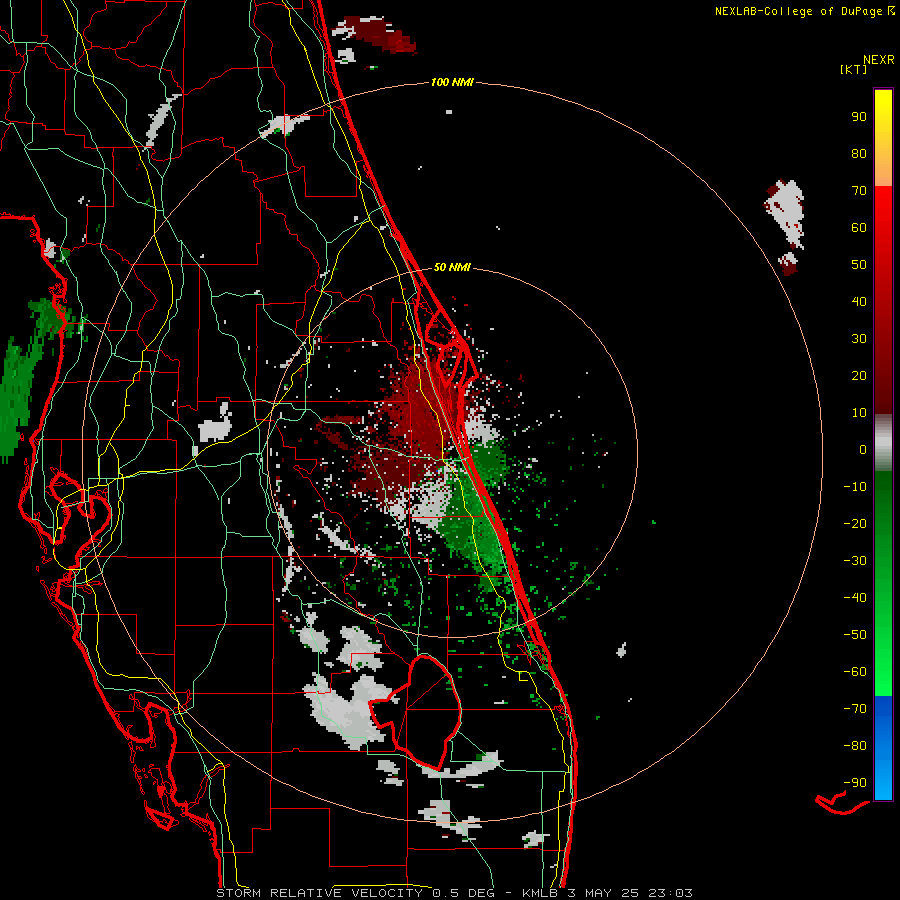Click the [KT] units label
Viewport: 900px width, 900px height.
click(853, 69)
